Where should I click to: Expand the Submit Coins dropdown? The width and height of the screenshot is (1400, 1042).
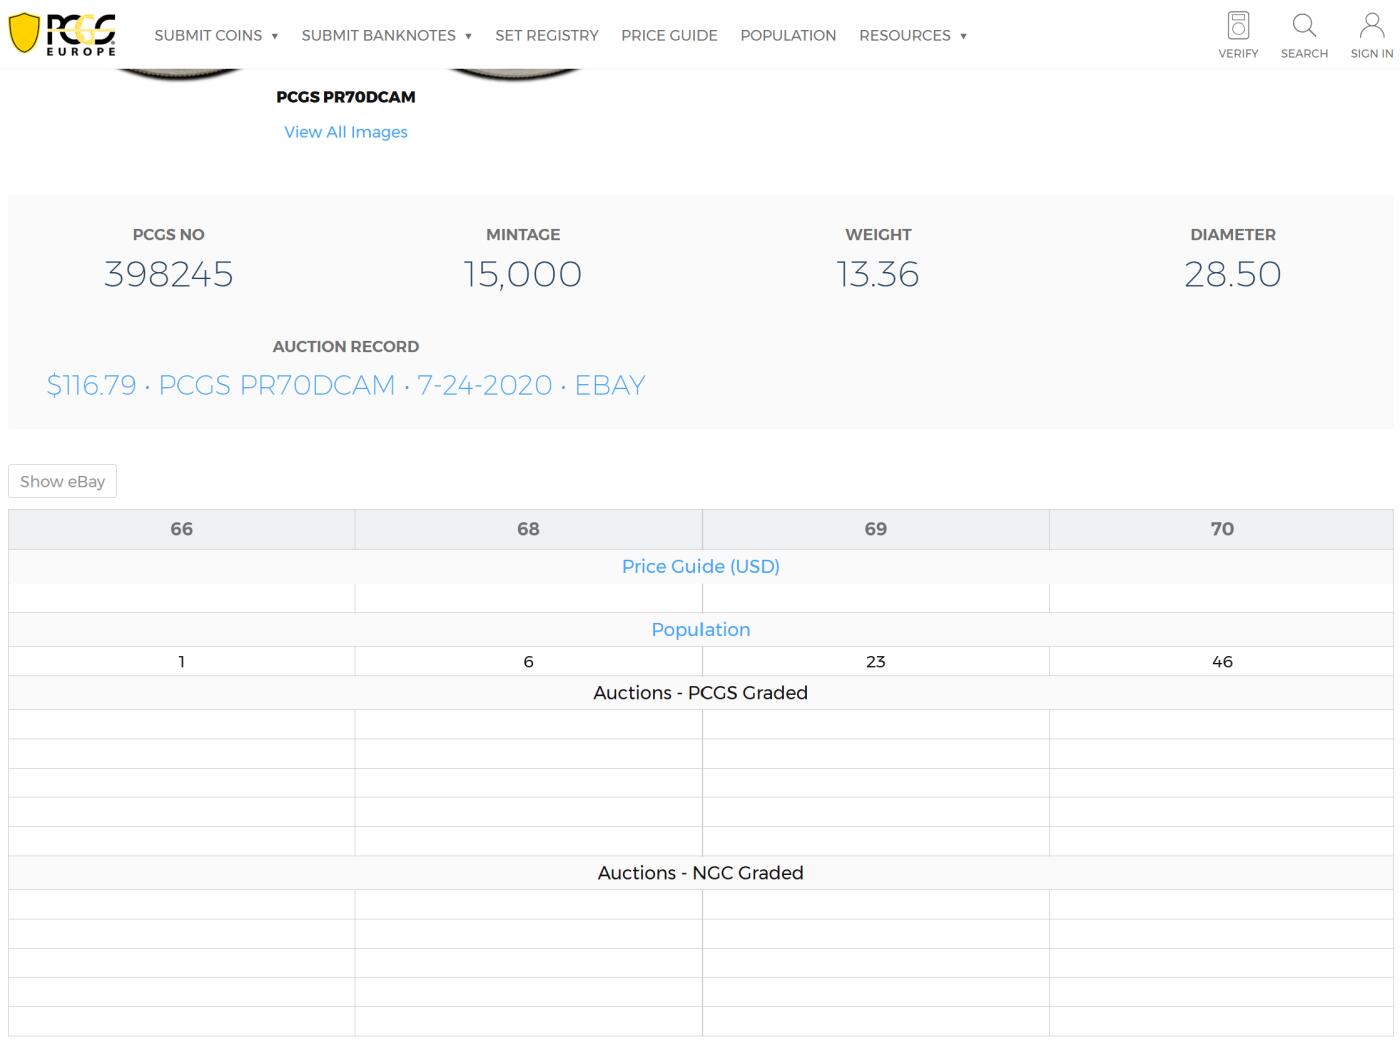point(216,35)
